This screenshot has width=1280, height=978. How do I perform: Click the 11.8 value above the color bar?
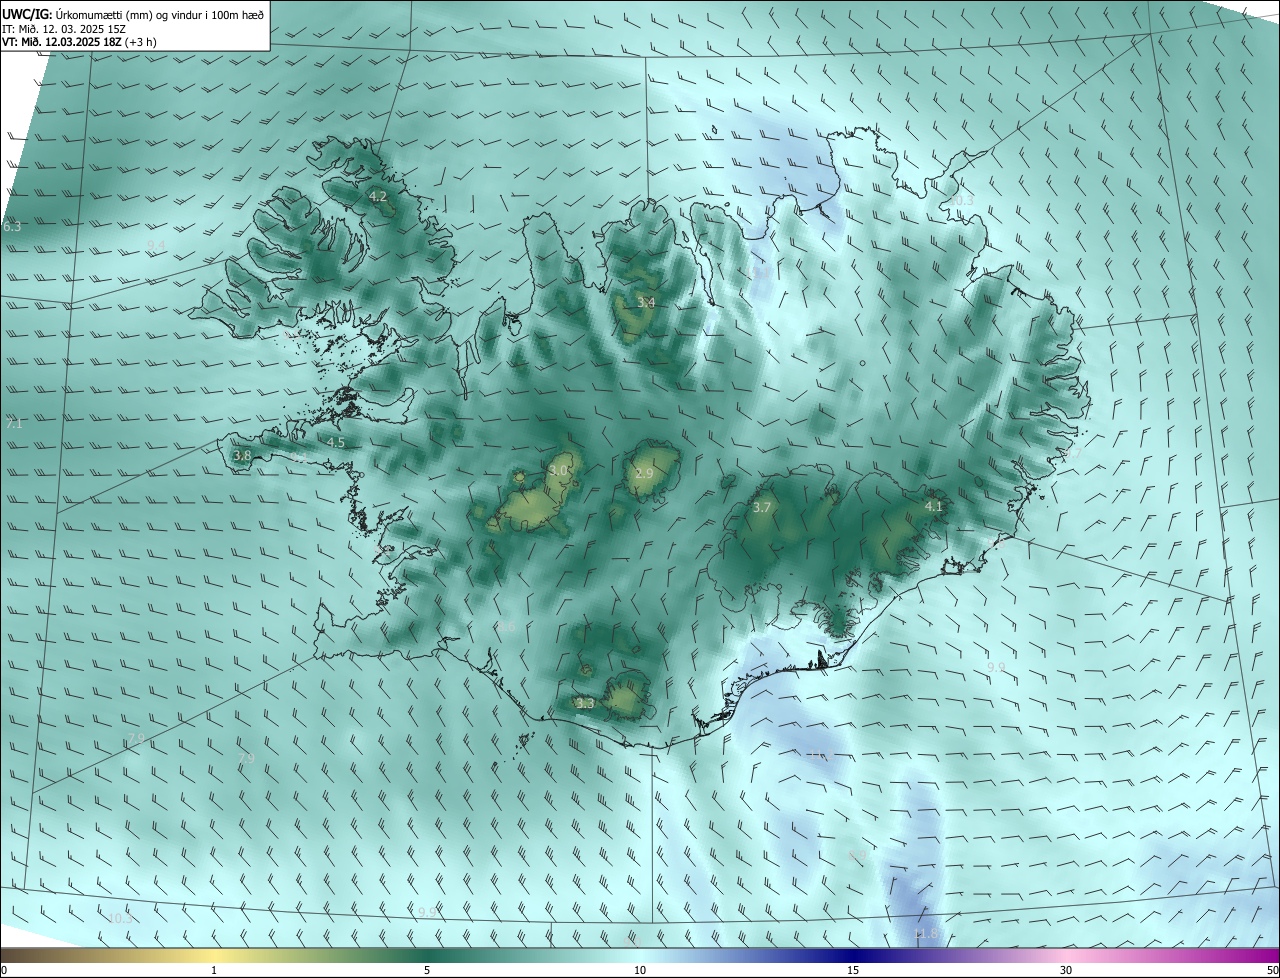pos(927,934)
